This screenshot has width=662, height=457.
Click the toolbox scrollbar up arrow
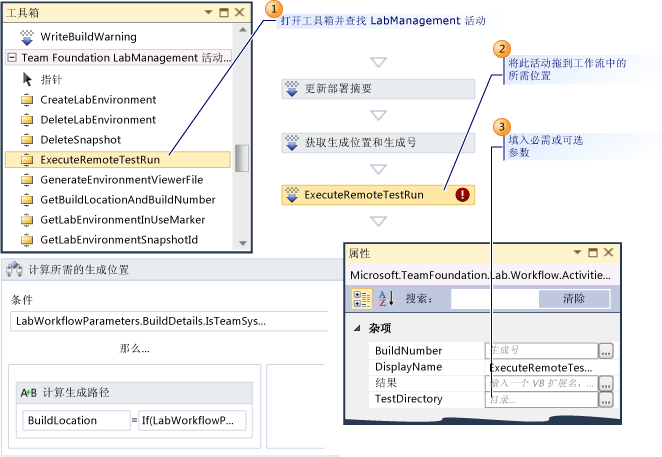click(x=242, y=30)
